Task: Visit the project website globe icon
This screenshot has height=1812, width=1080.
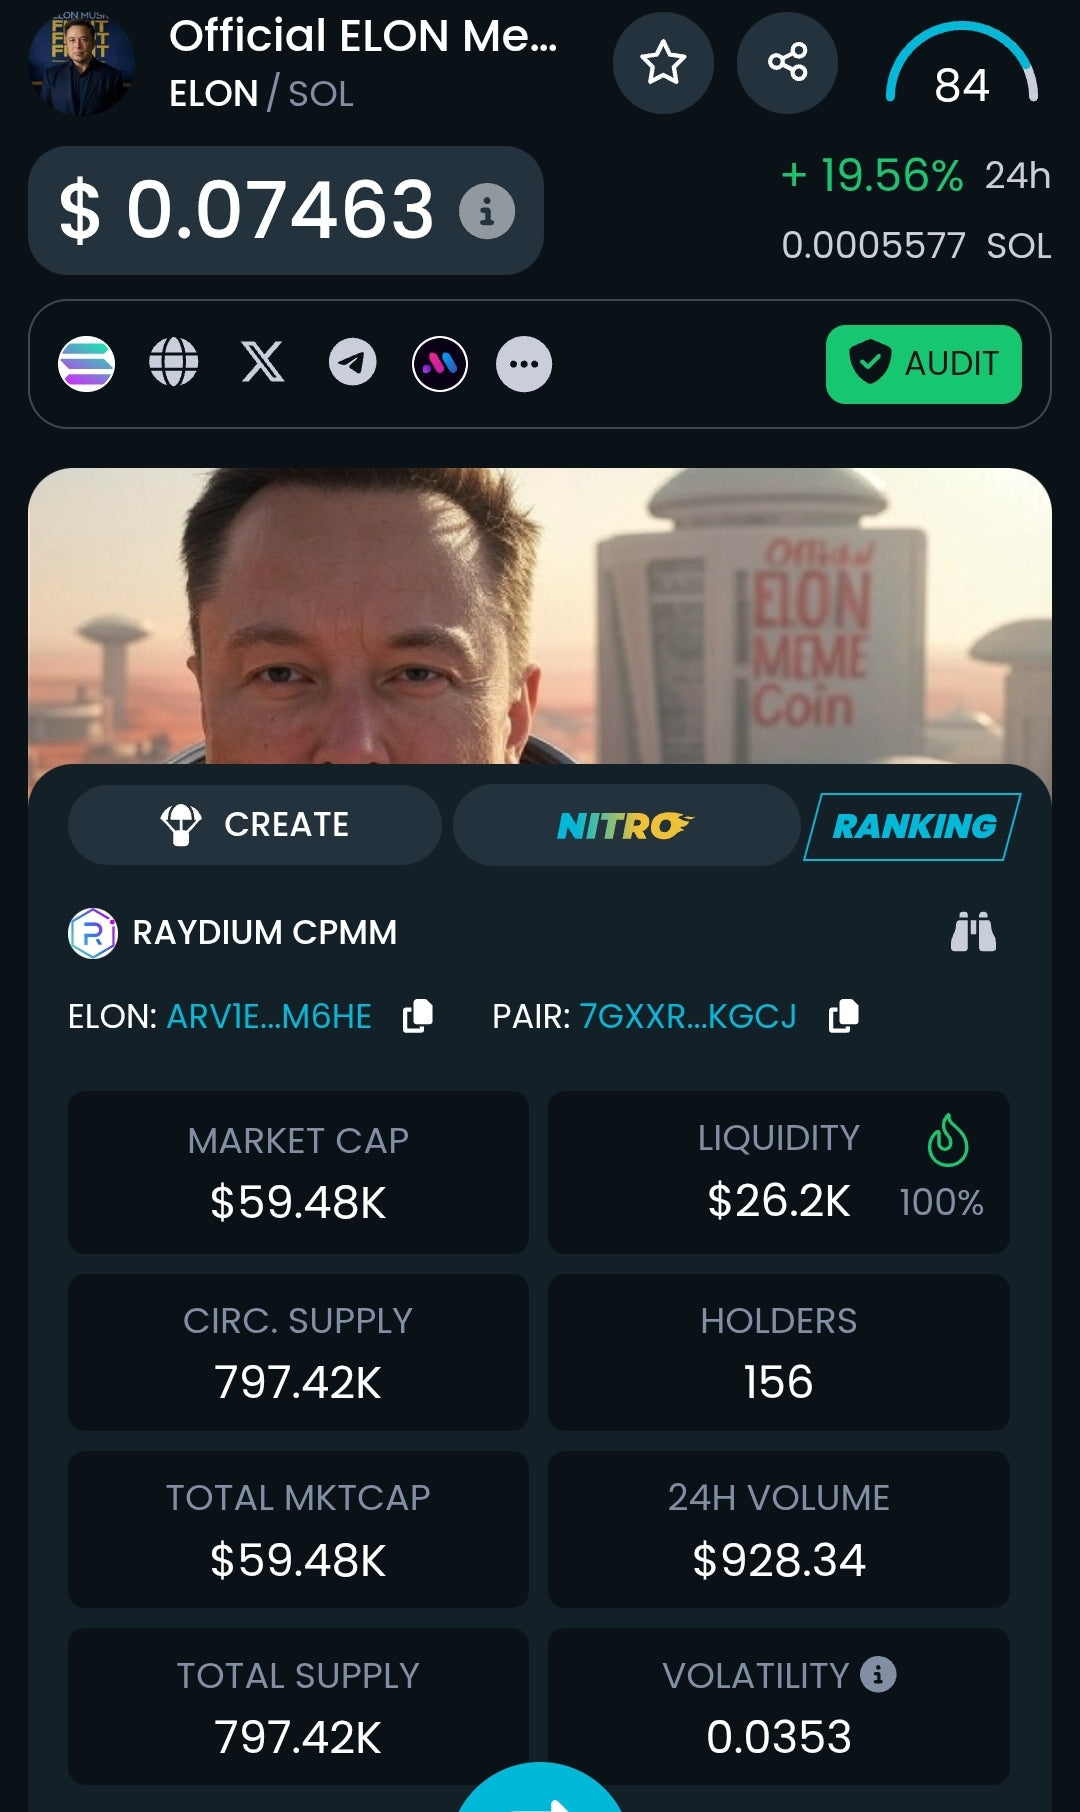Action: 174,362
